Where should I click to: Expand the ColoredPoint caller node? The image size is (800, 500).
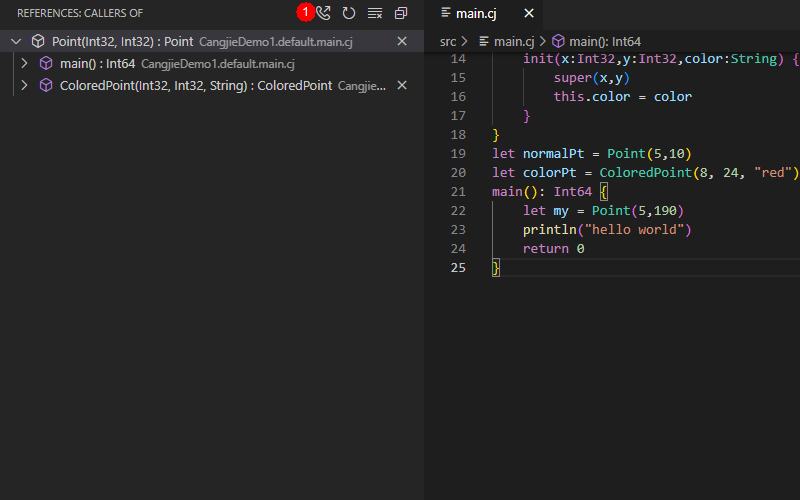[24, 86]
